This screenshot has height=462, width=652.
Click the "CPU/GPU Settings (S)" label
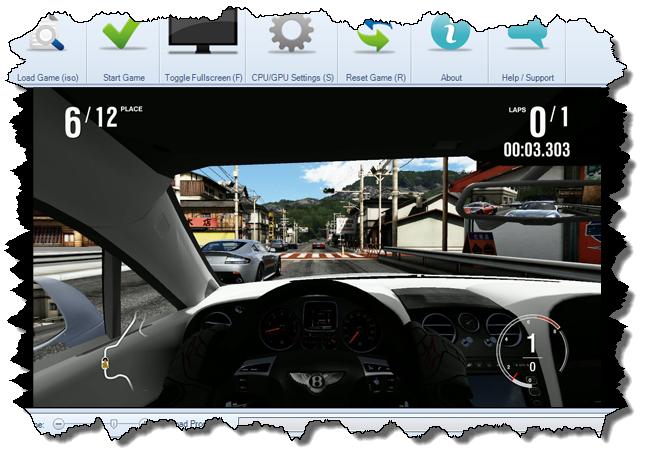click(291, 77)
